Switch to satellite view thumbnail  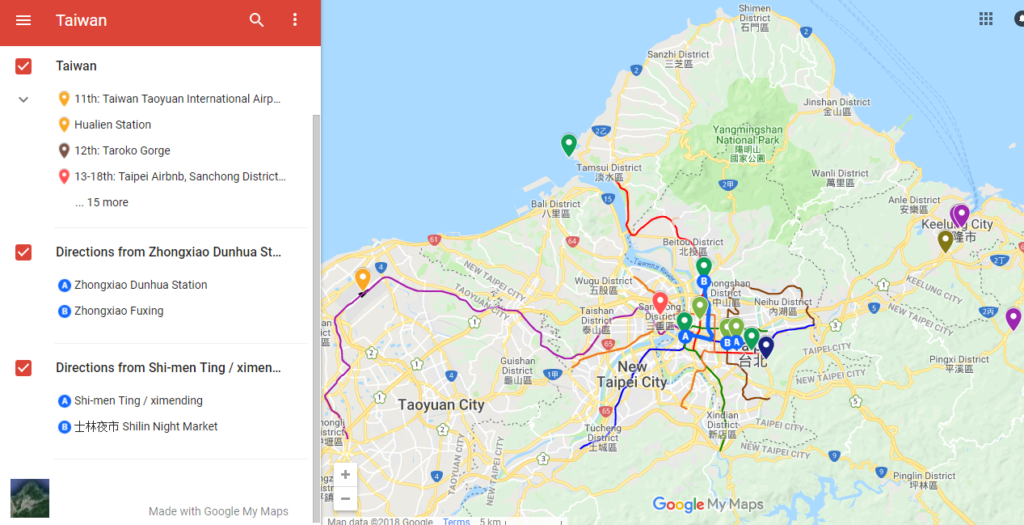pos(29,498)
